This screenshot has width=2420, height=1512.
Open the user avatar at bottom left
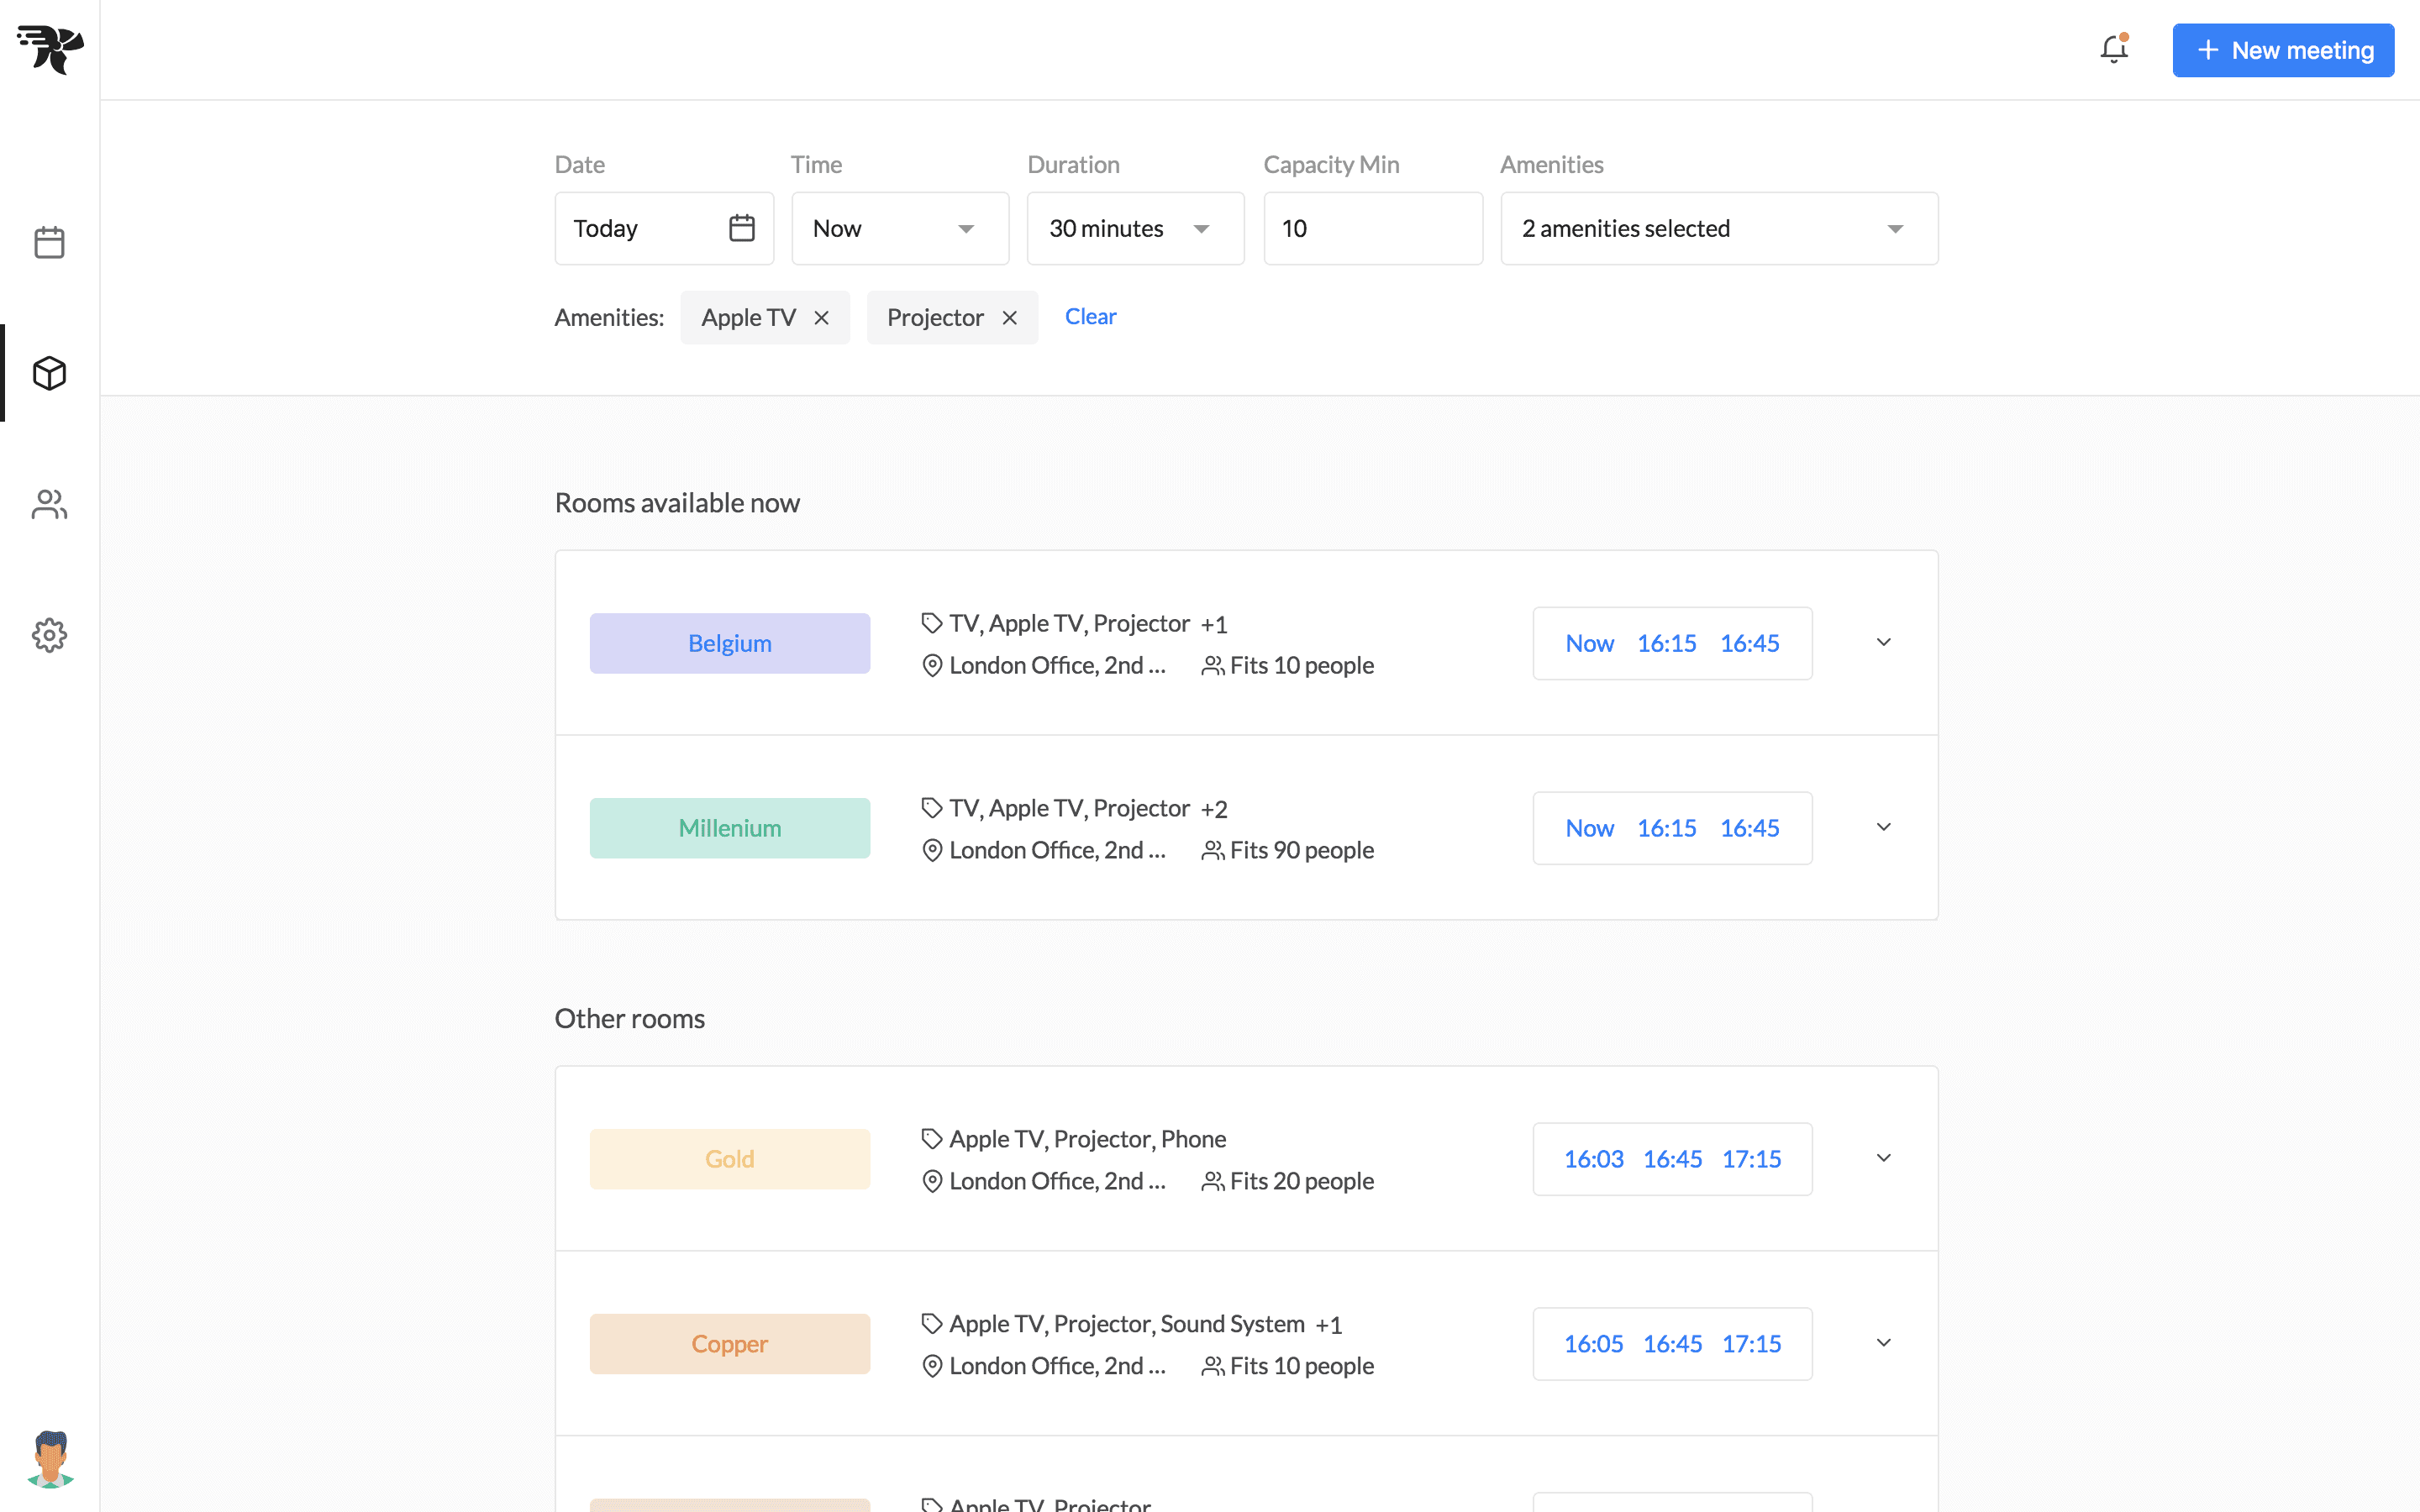click(50, 1459)
